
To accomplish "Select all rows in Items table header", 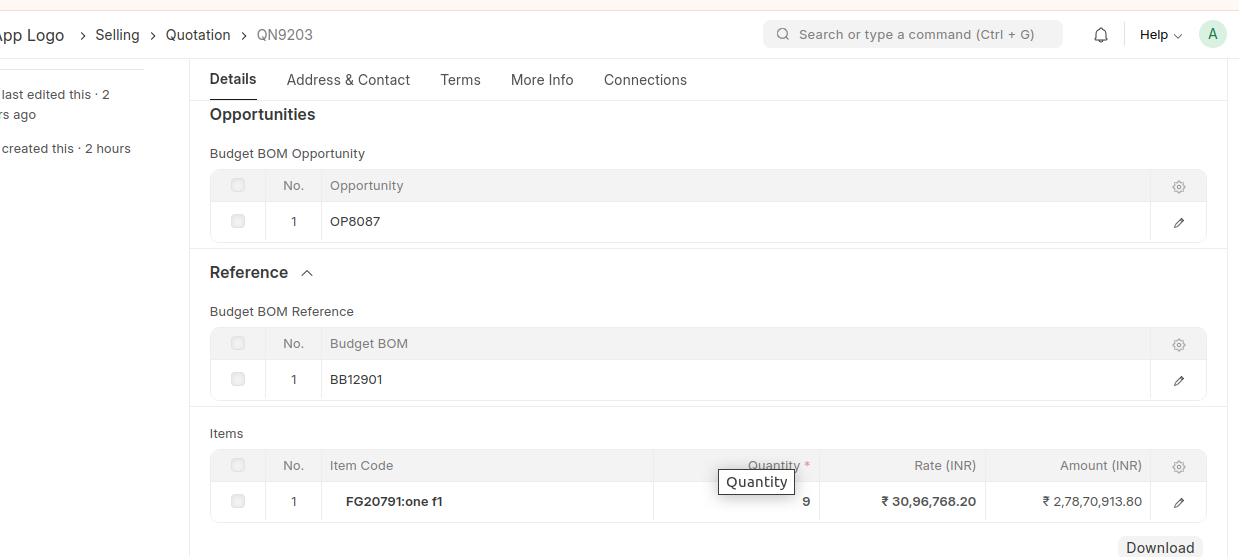I will pyautogui.click(x=238, y=465).
